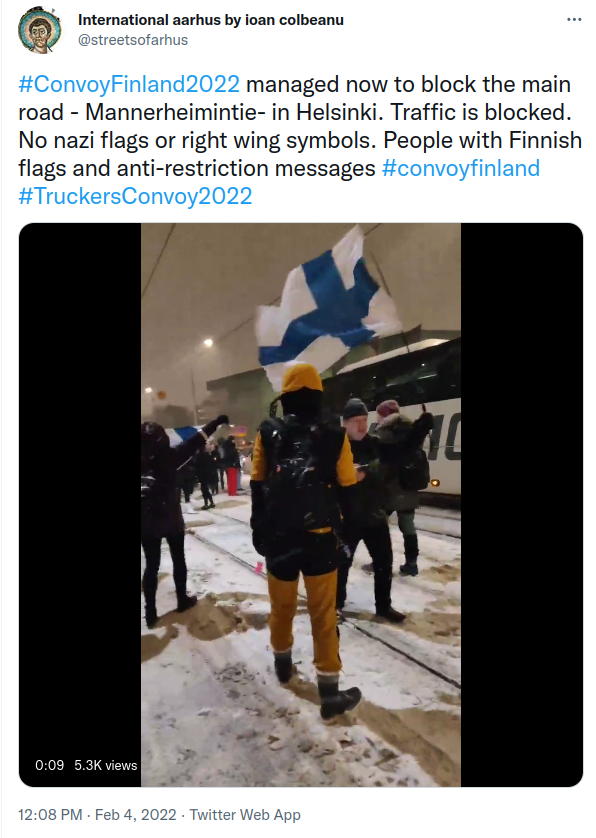Click the right black letterbox area of video
This screenshot has width=596, height=838.
521,505
